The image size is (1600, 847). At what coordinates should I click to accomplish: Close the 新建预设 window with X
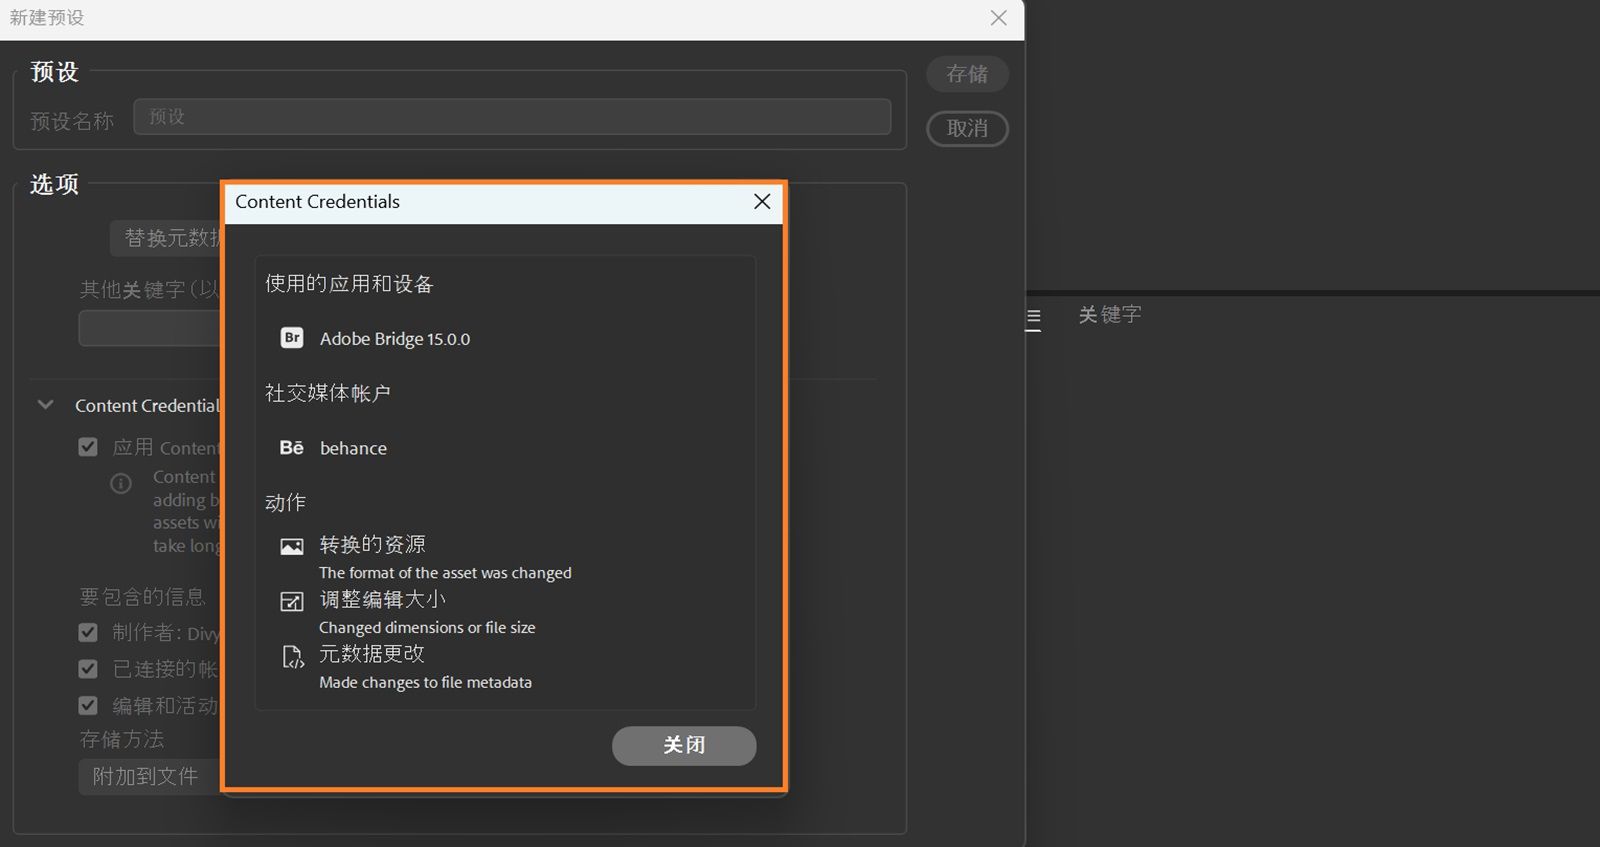tap(998, 18)
